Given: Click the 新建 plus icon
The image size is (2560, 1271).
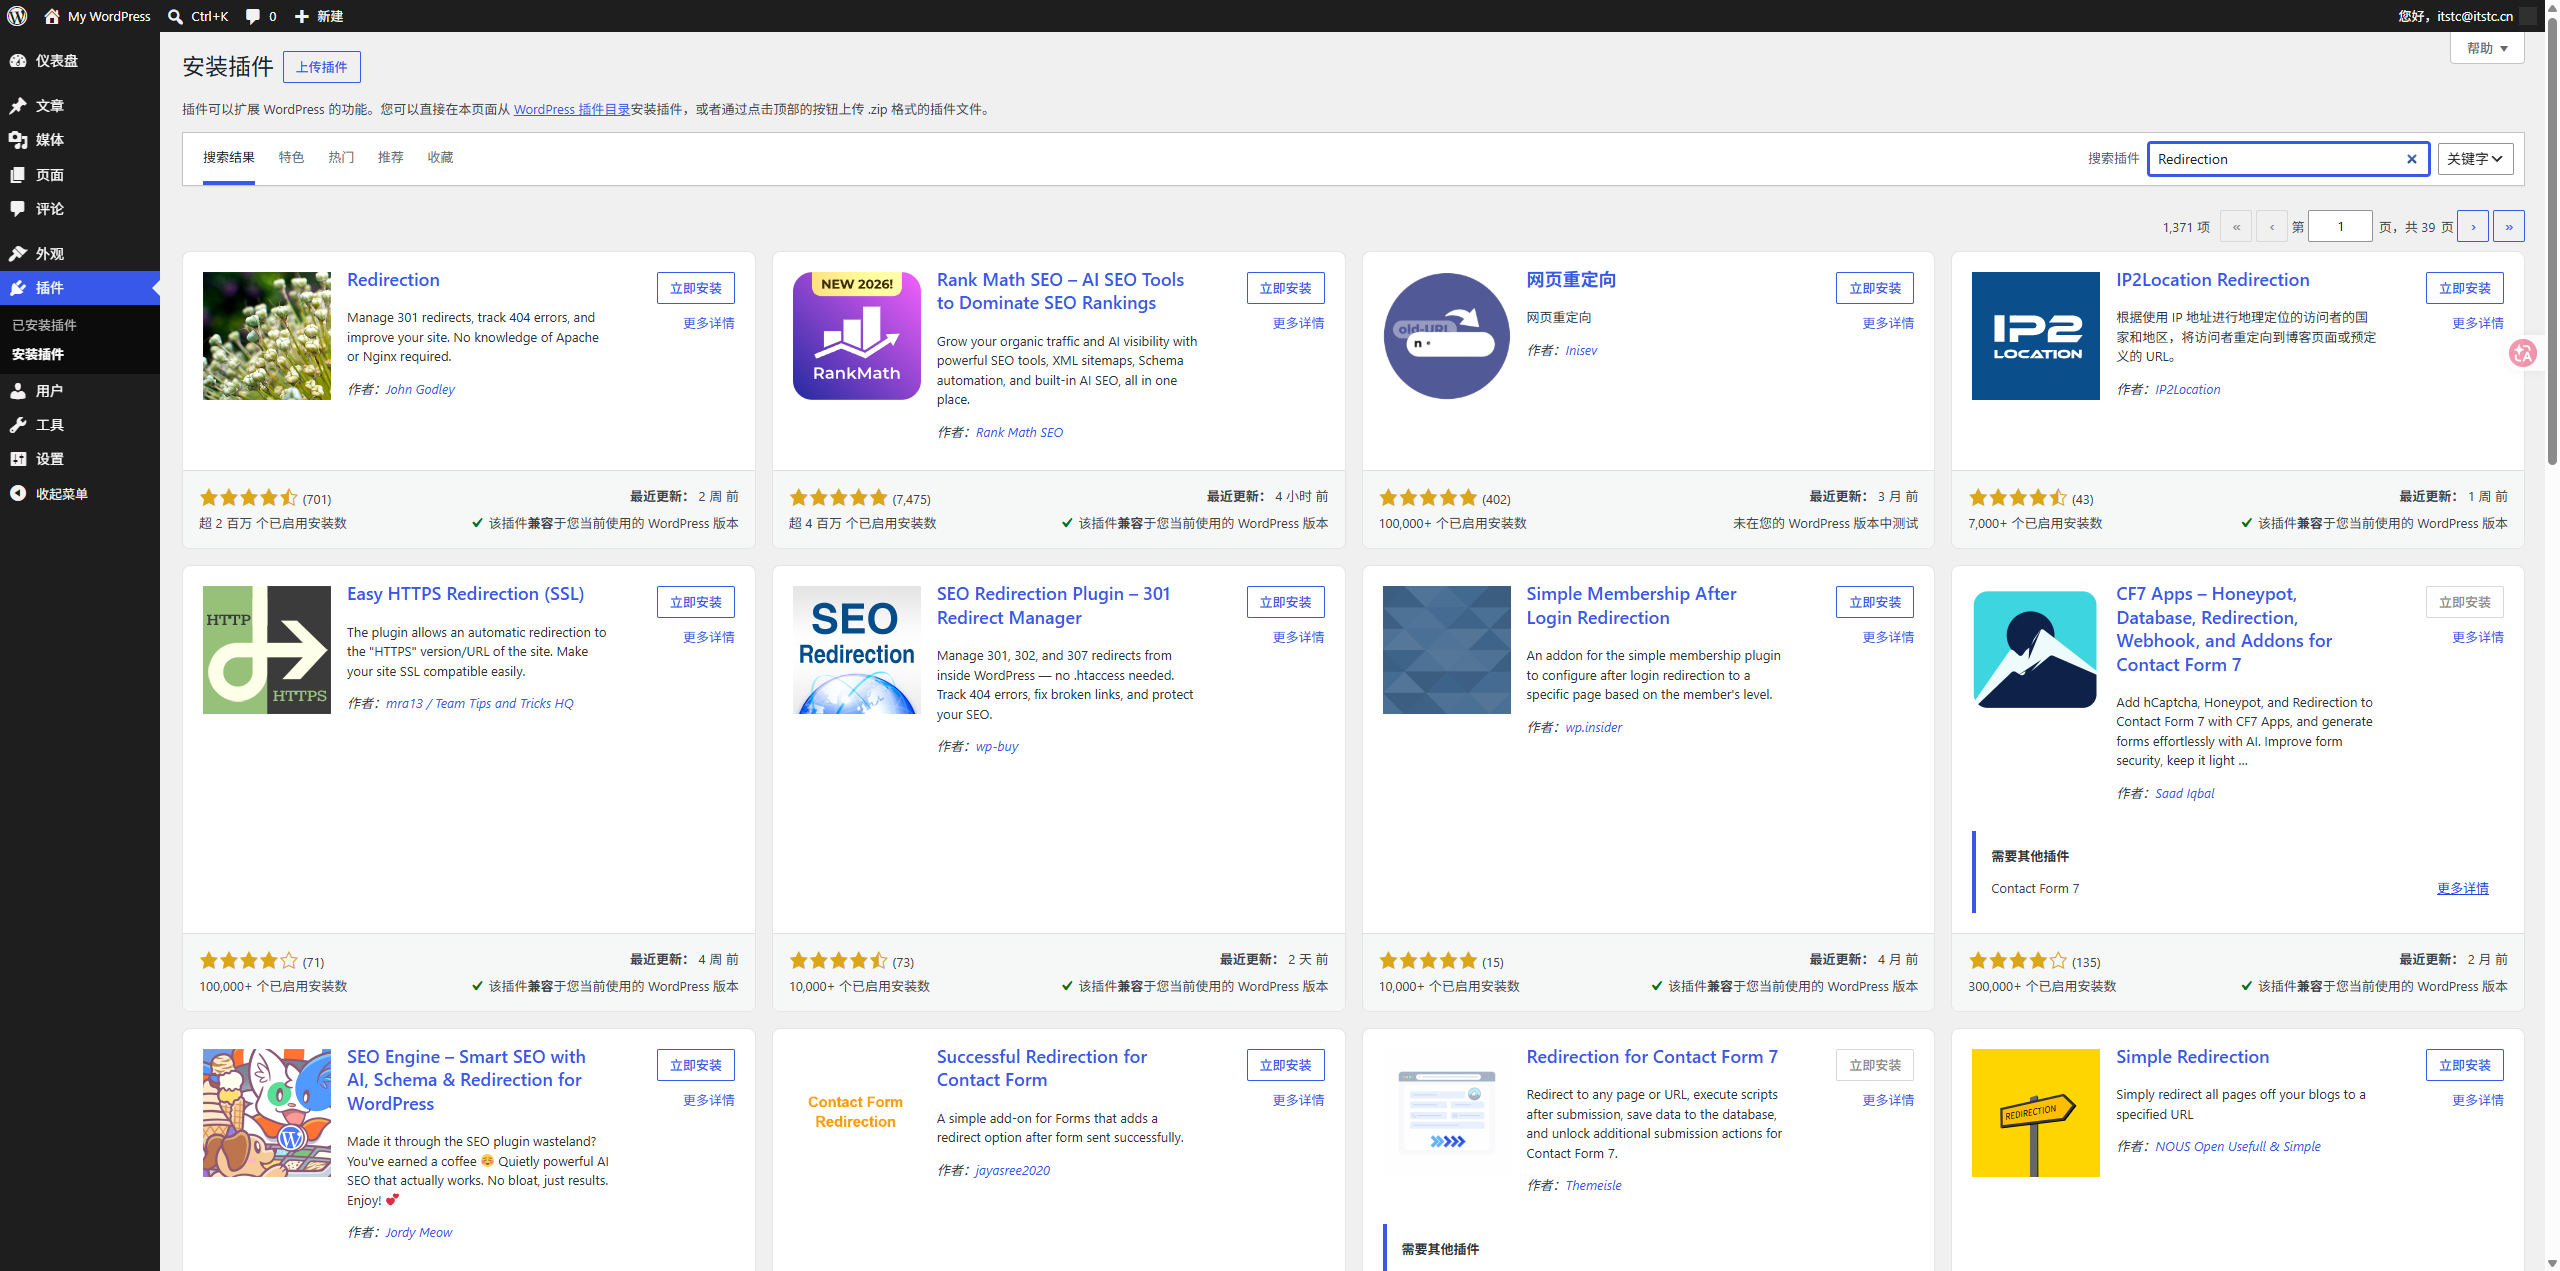Looking at the screenshot, I should [x=301, y=16].
